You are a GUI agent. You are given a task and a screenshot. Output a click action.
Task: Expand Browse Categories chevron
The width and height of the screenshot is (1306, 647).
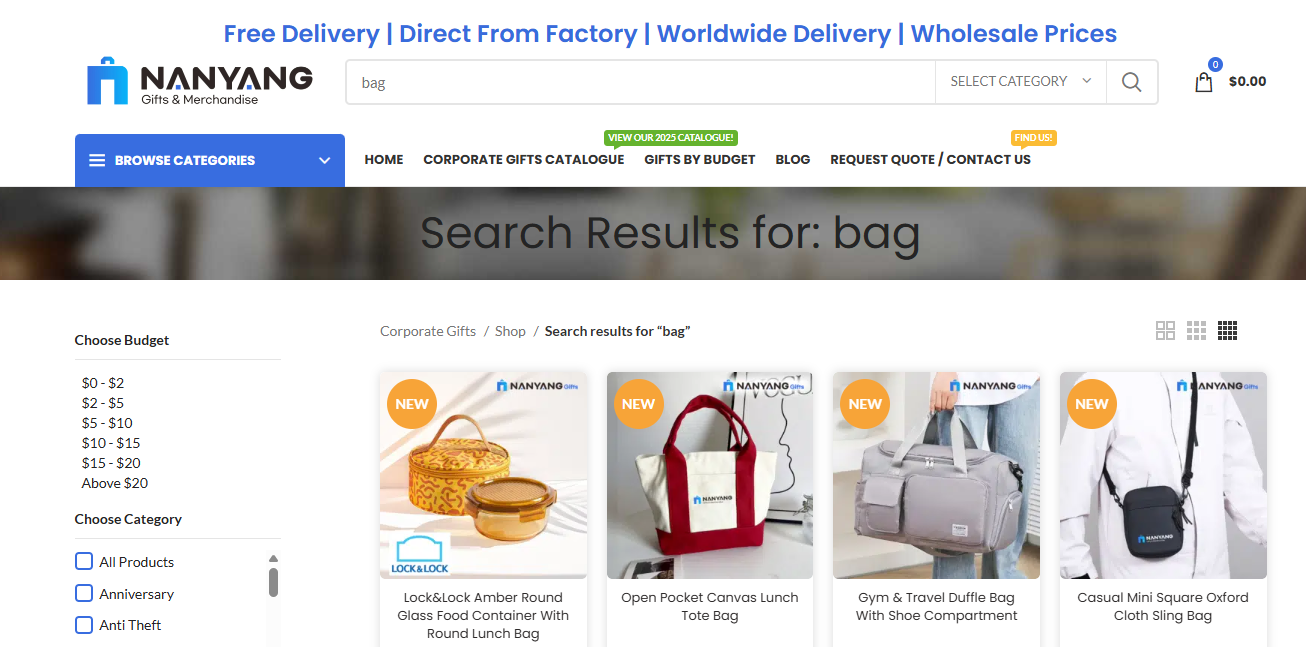tap(324, 160)
